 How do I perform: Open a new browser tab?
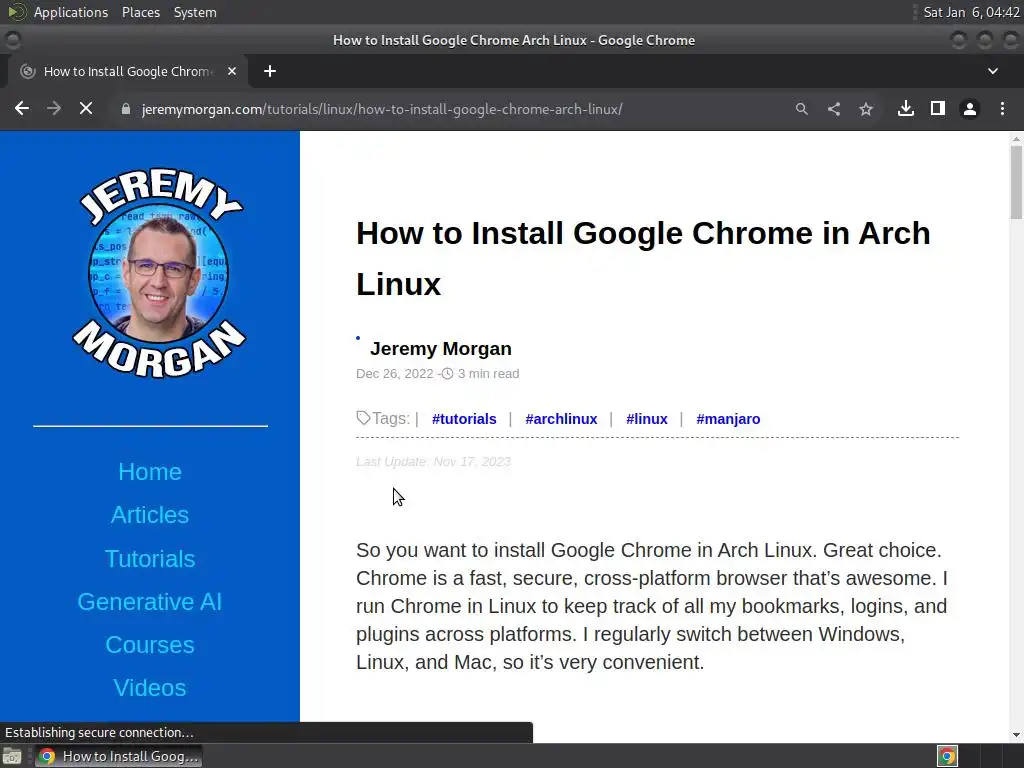270,71
